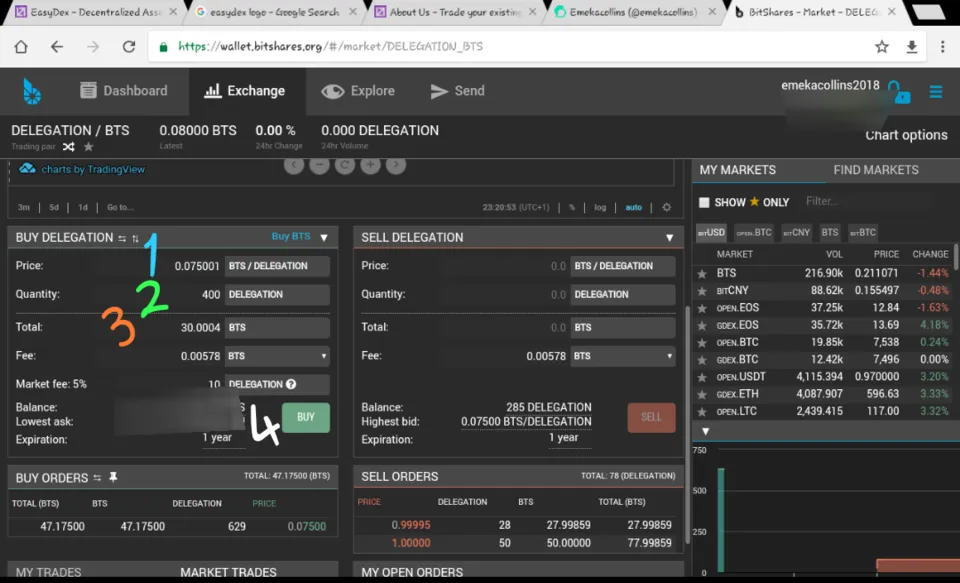The height and width of the screenshot is (583, 960).
Task: Go to browser home page
Action: coord(21,47)
